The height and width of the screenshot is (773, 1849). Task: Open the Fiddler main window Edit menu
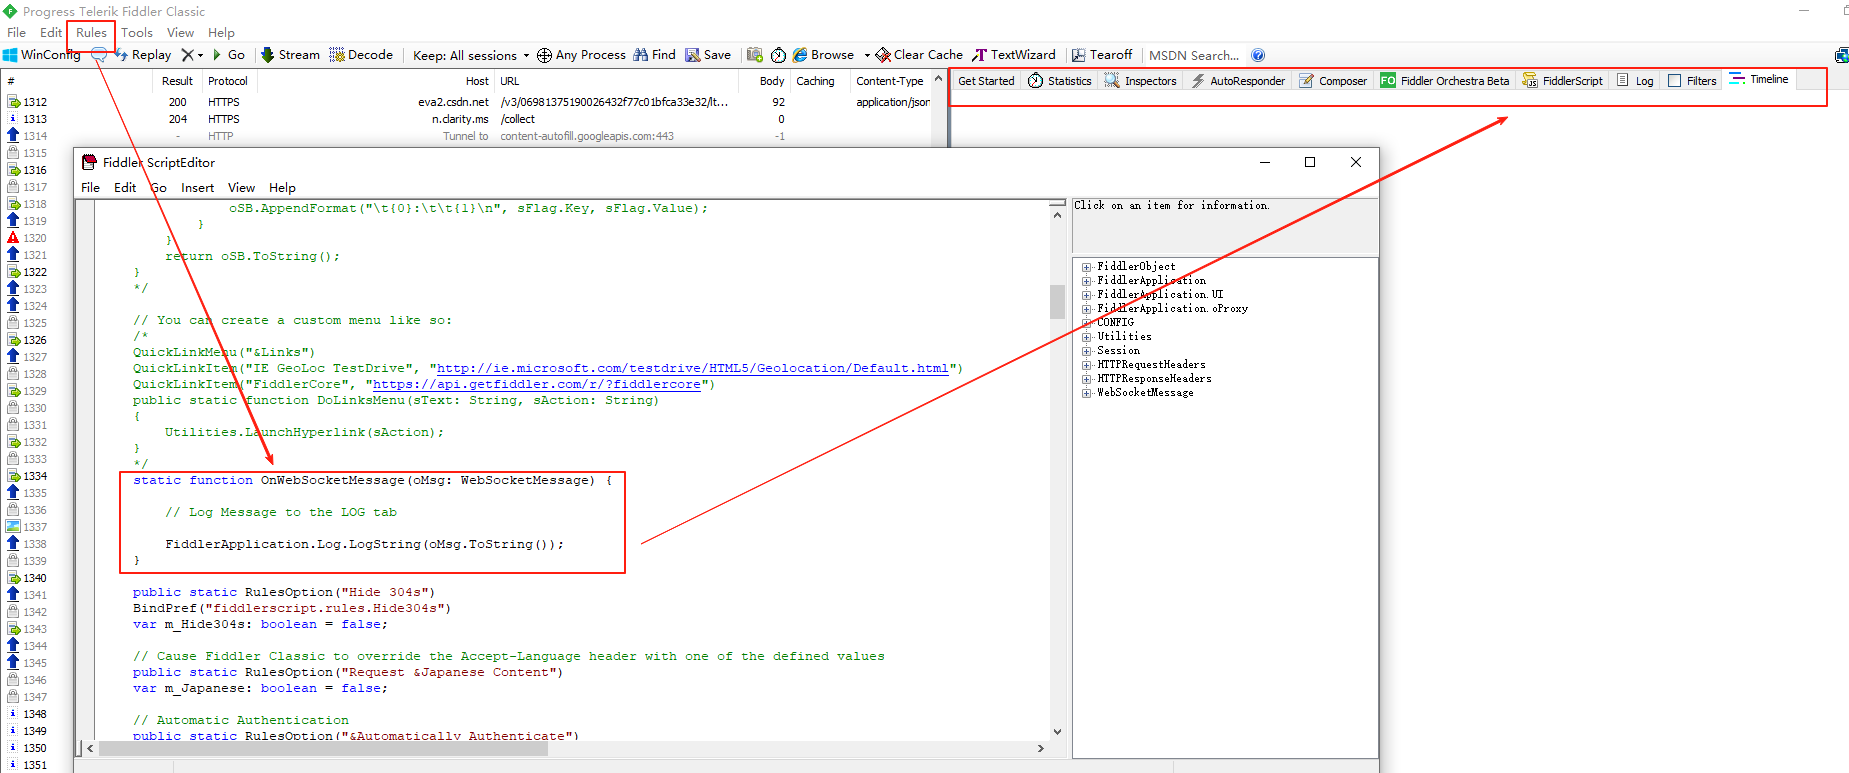pyautogui.click(x=51, y=32)
